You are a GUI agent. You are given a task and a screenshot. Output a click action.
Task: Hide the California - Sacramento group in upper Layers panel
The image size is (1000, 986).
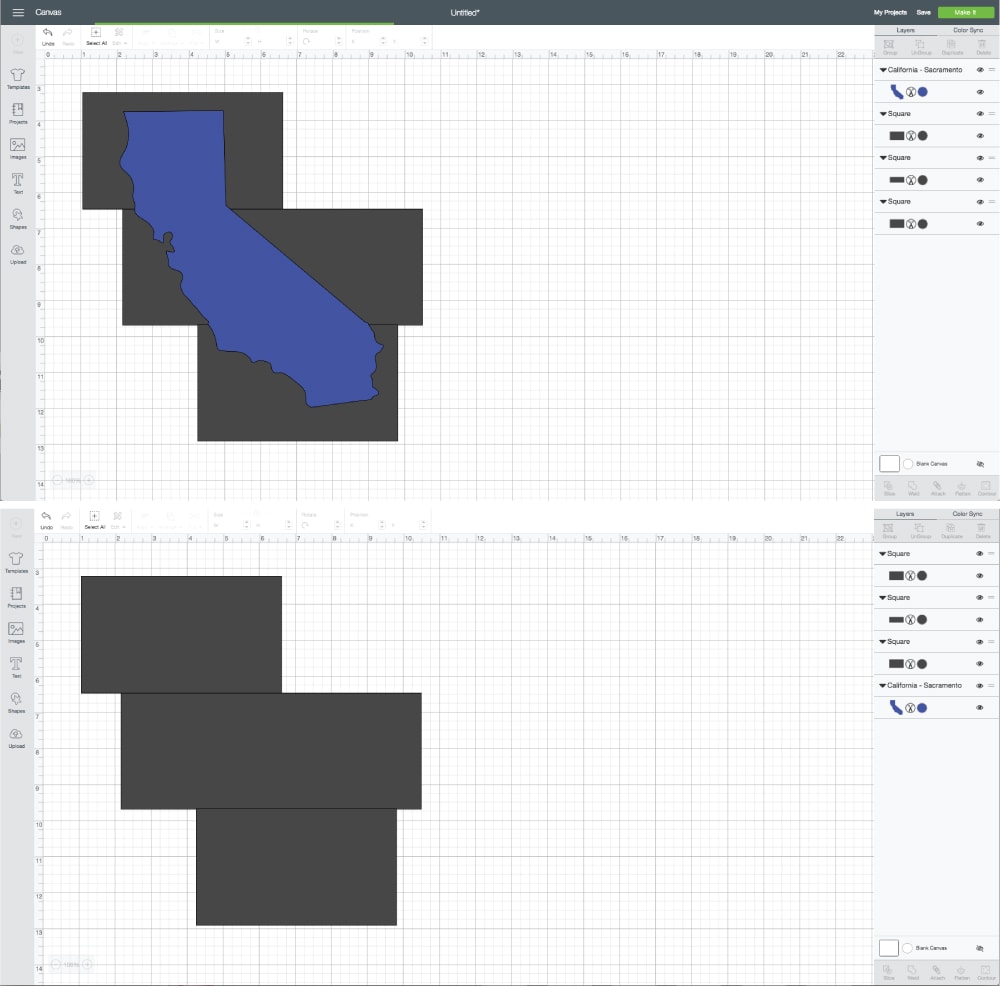pyautogui.click(x=980, y=70)
